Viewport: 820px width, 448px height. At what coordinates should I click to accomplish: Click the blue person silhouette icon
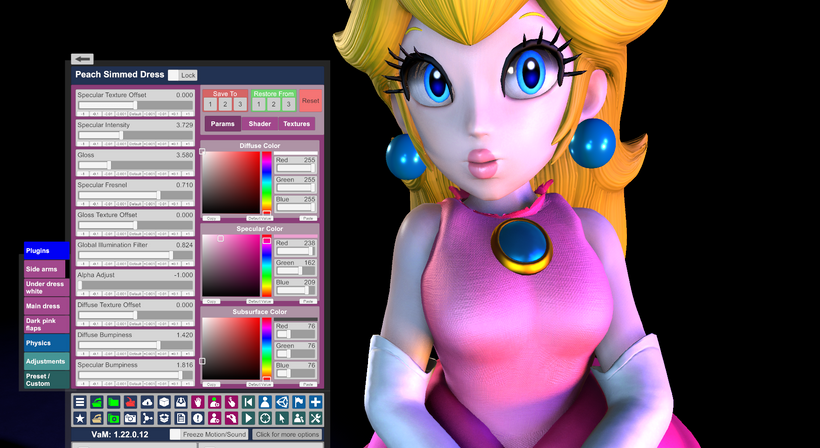265,402
